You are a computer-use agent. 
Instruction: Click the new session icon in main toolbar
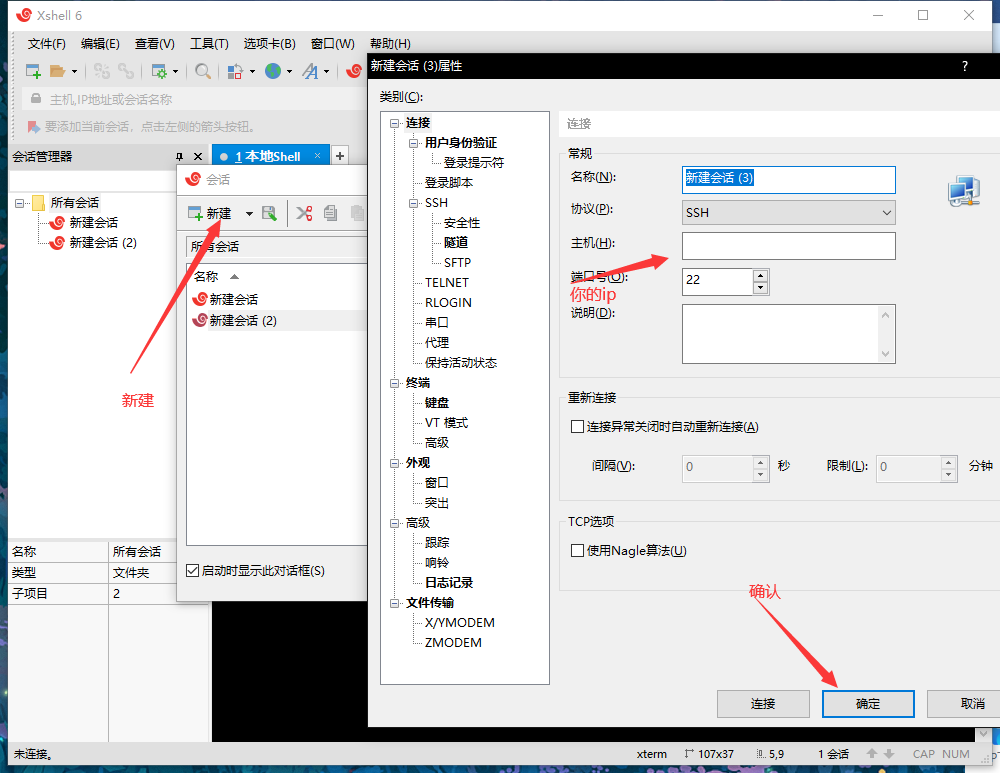pyautogui.click(x=33, y=71)
